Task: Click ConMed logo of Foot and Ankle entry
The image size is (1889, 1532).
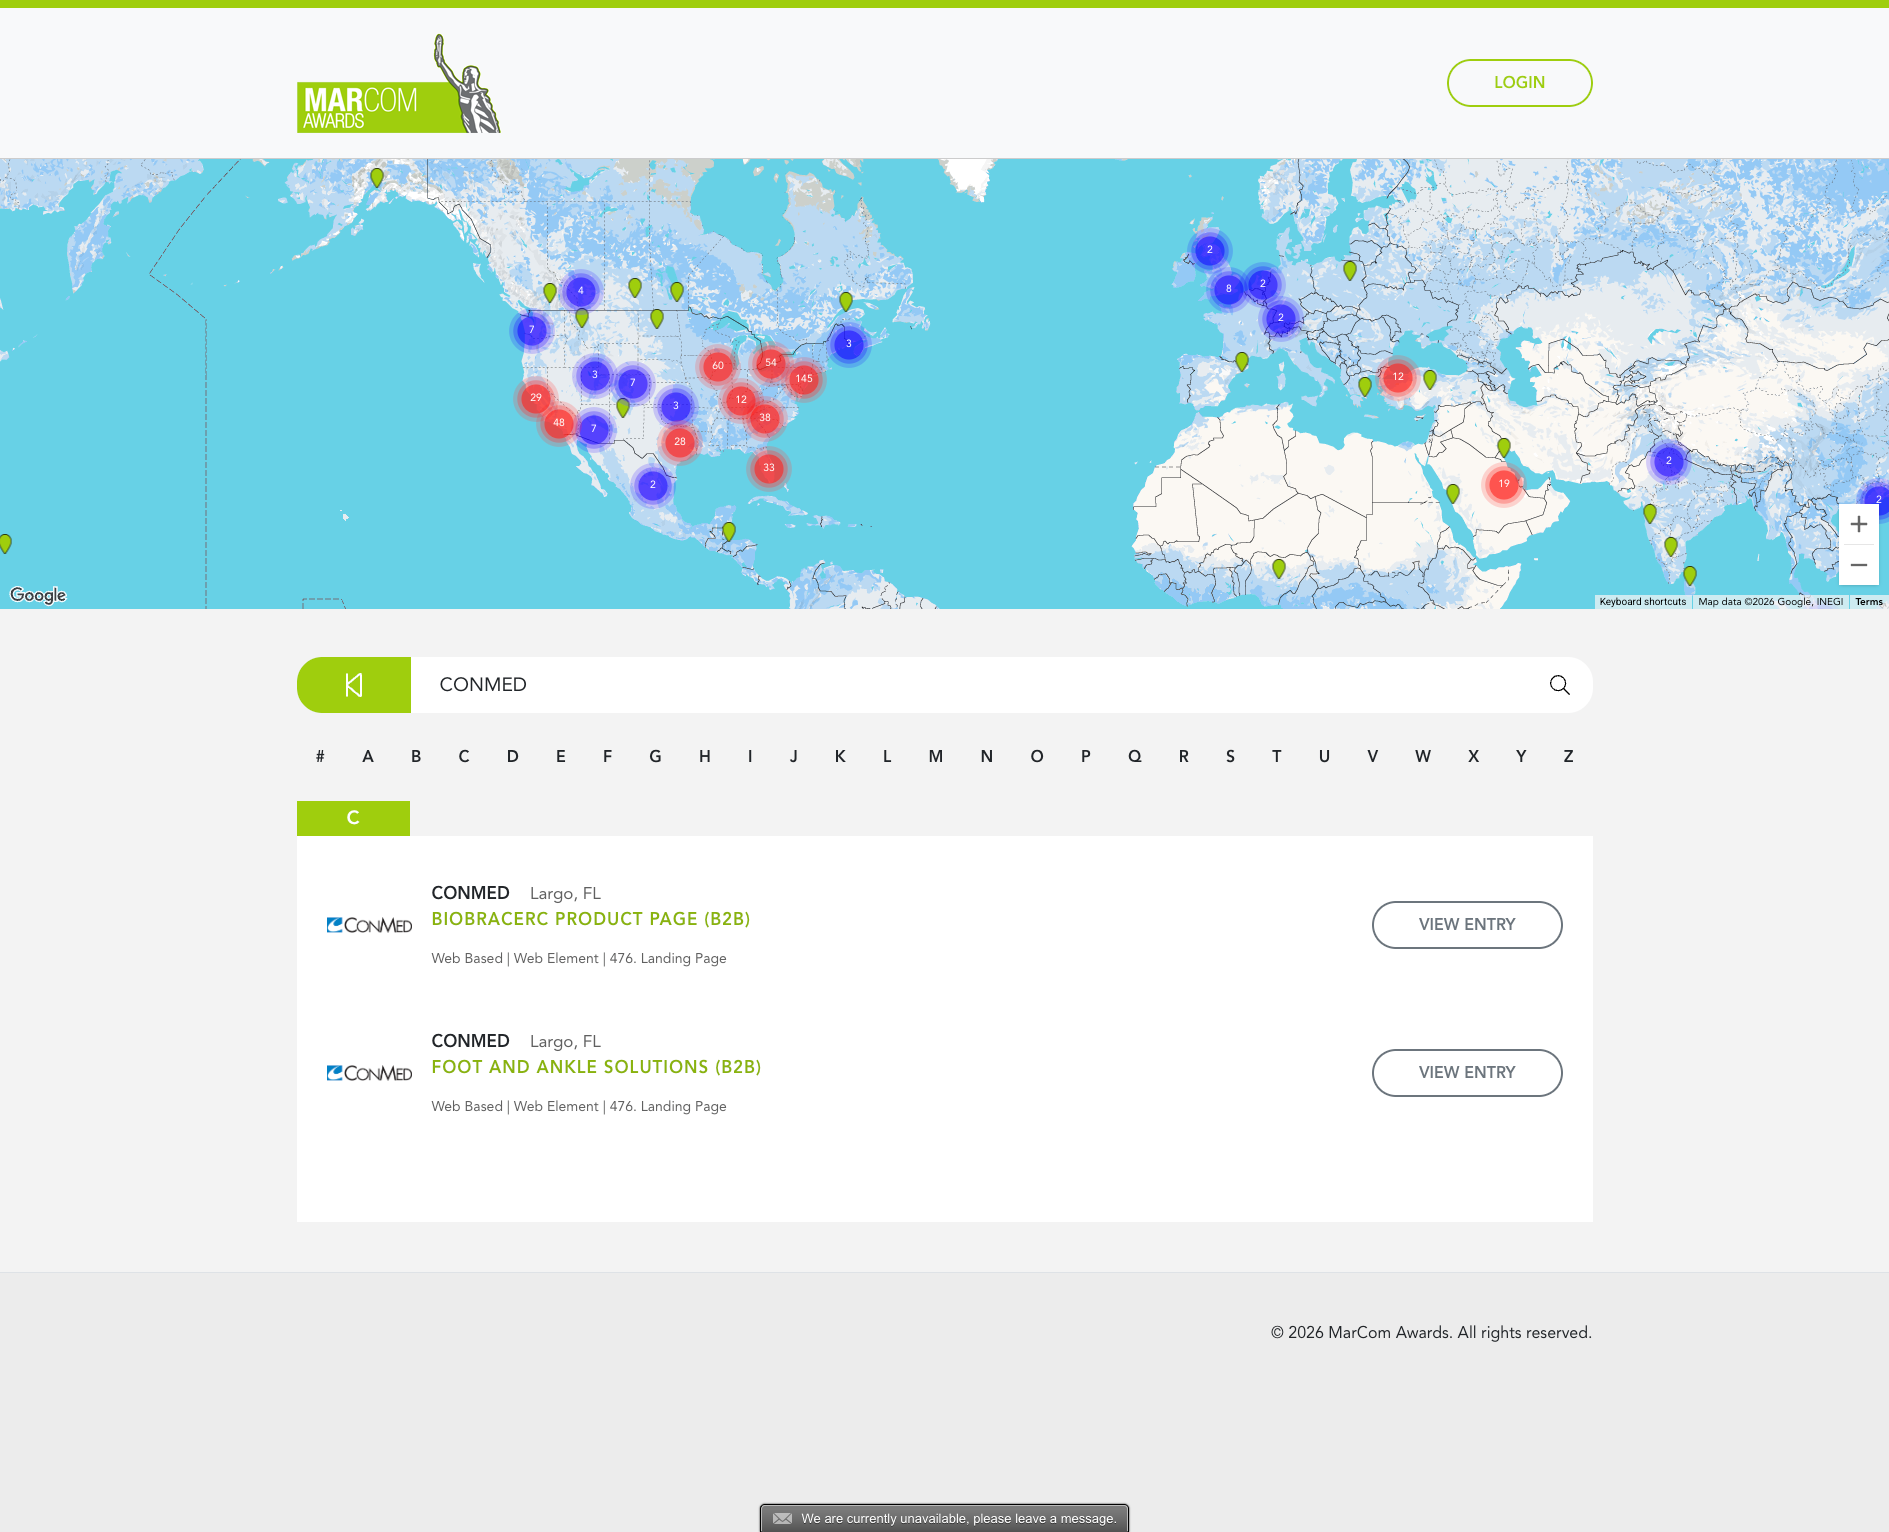Action: (x=369, y=1073)
